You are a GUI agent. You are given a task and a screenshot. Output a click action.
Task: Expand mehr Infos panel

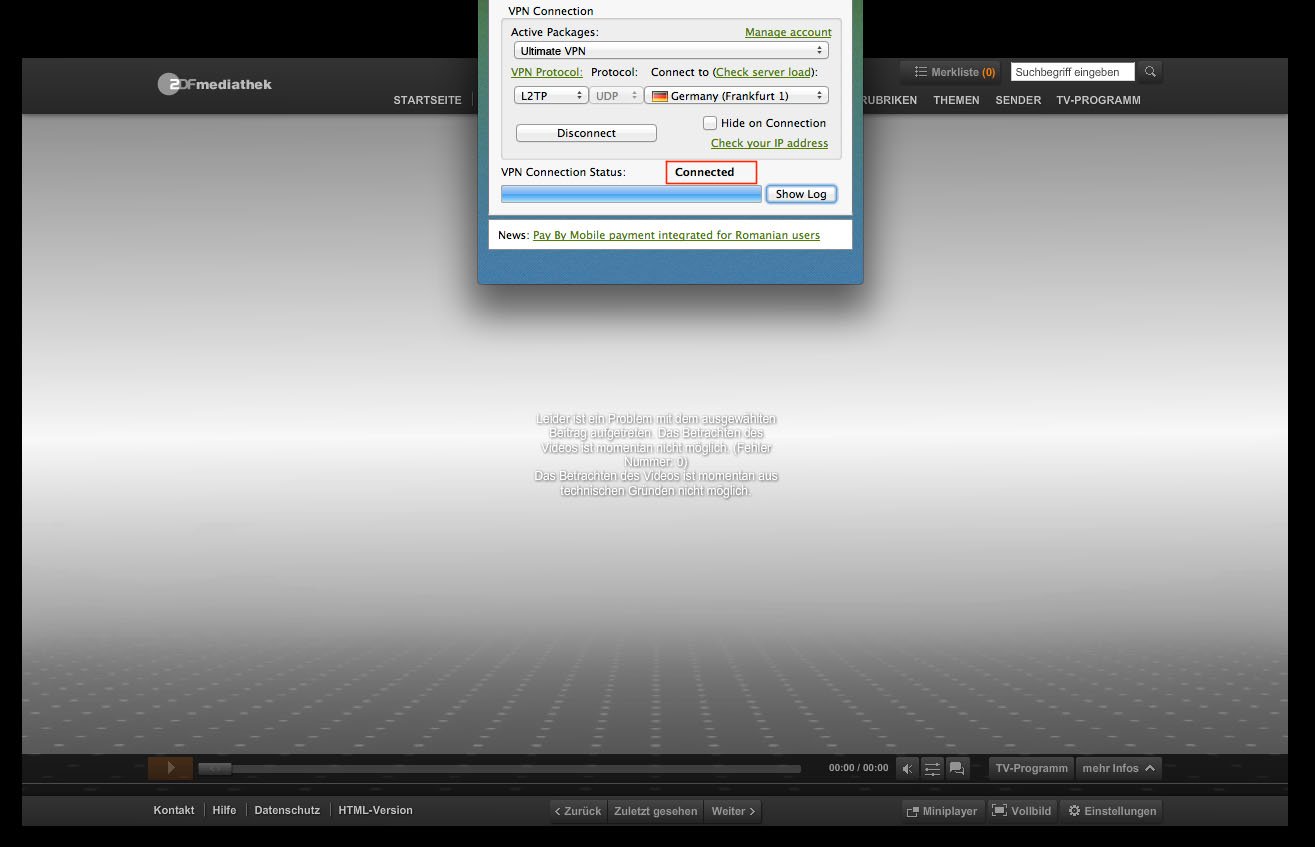1119,768
